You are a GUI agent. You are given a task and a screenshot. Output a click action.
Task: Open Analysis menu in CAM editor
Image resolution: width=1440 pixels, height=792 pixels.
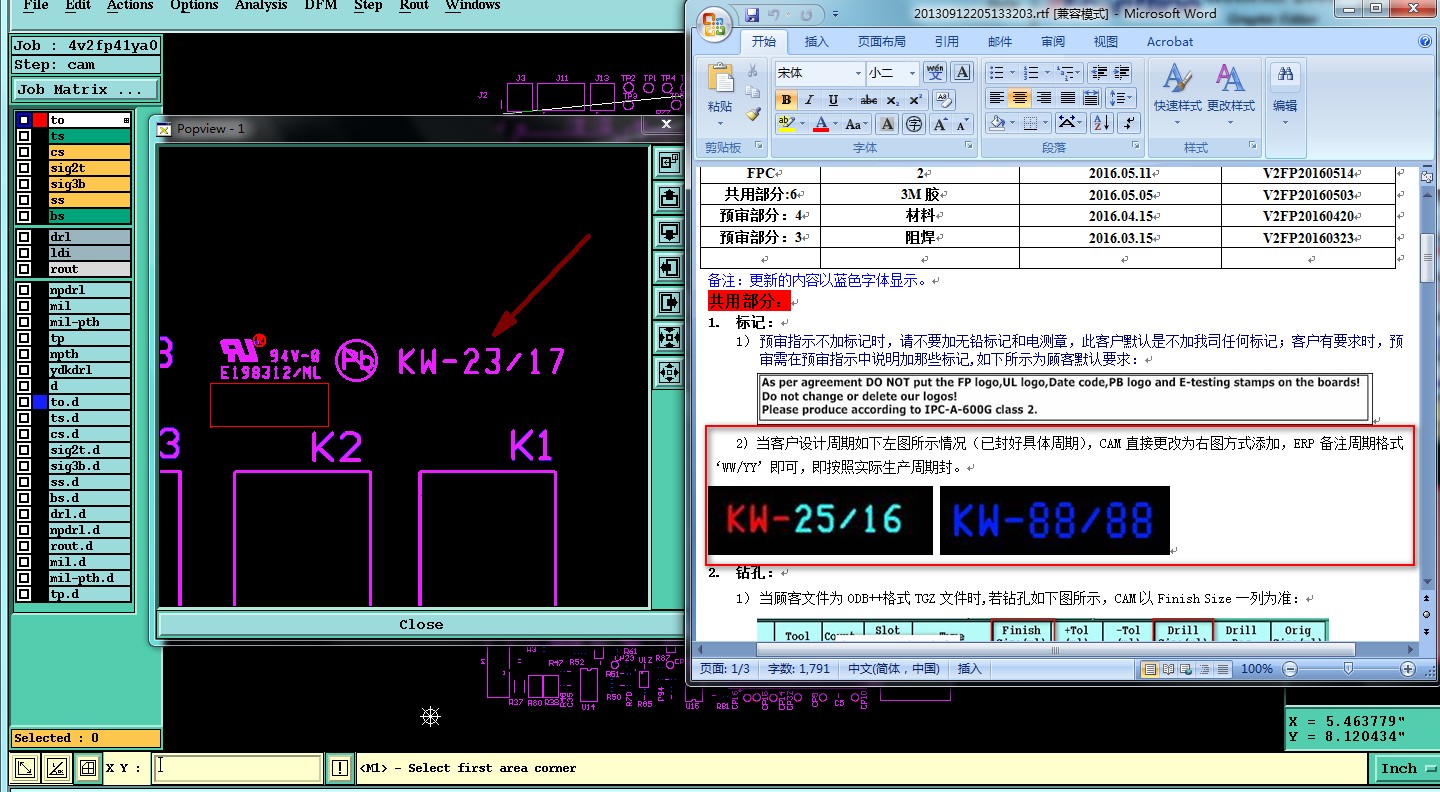(x=261, y=6)
